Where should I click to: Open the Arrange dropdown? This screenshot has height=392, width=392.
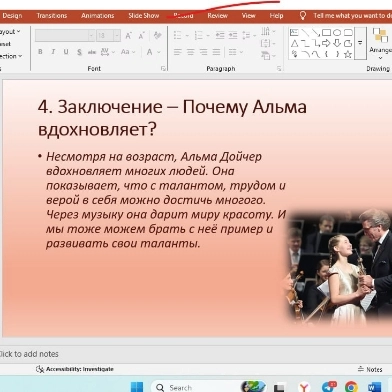(380, 45)
